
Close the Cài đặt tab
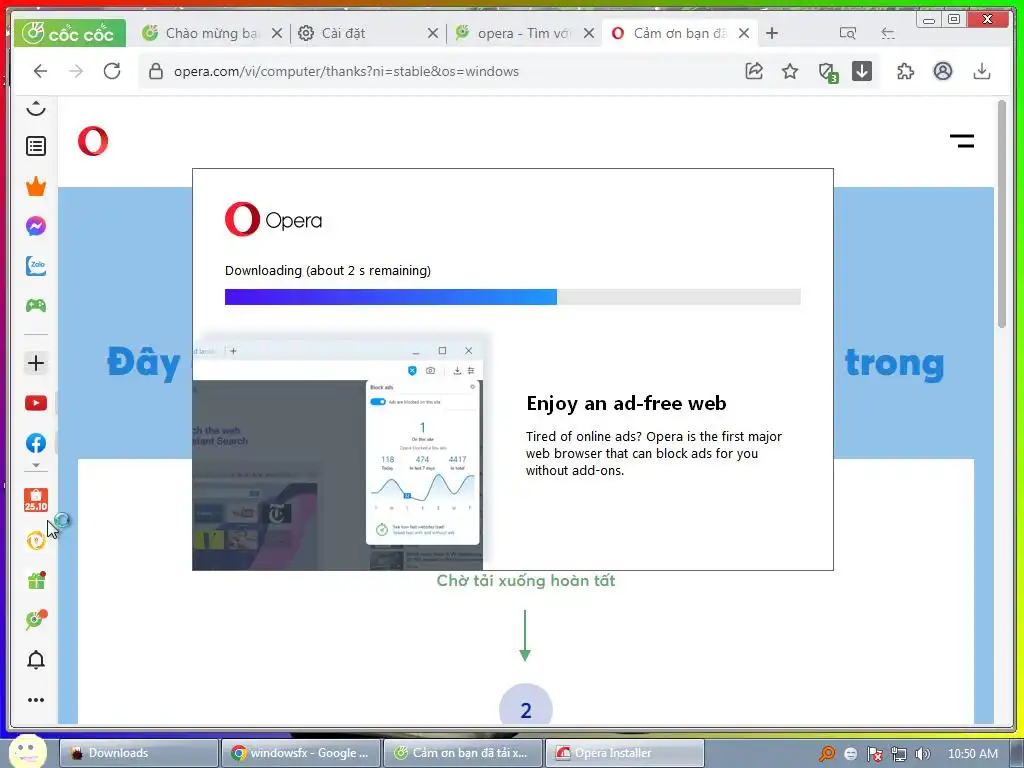click(432, 33)
